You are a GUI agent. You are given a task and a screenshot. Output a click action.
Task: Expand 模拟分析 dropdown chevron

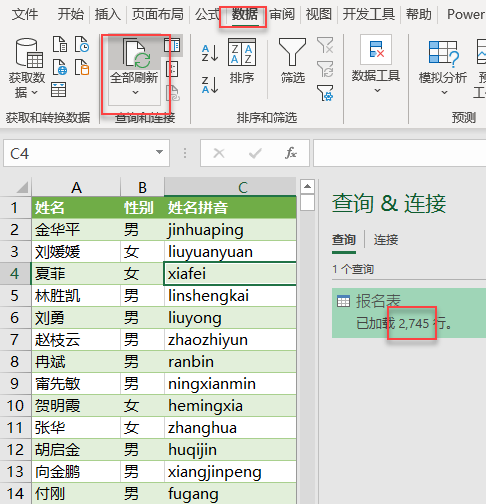point(444,92)
